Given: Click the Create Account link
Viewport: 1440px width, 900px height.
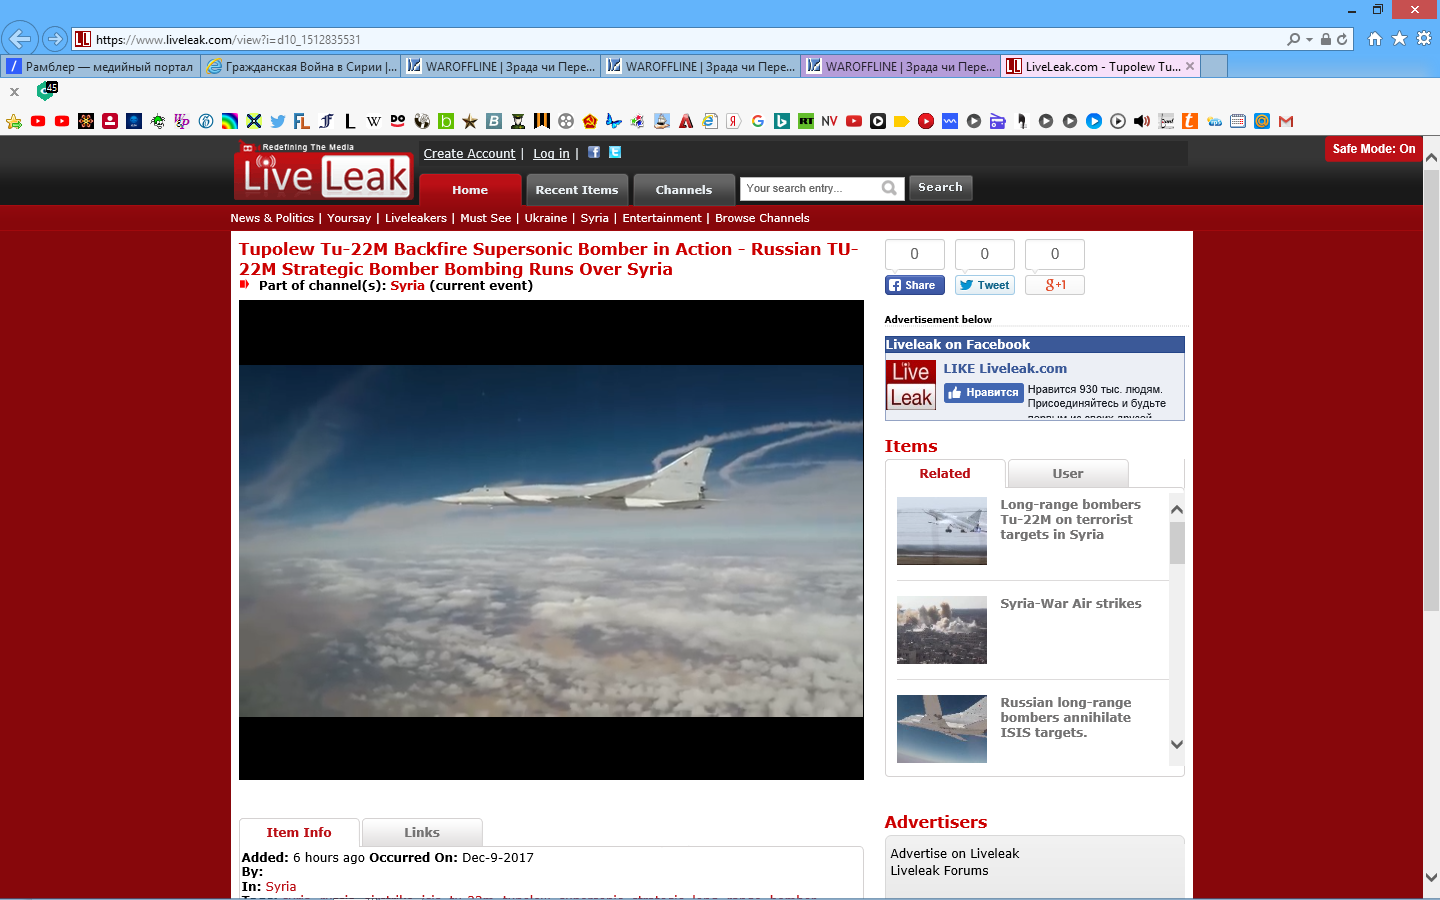Looking at the screenshot, I should click(x=469, y=153).
